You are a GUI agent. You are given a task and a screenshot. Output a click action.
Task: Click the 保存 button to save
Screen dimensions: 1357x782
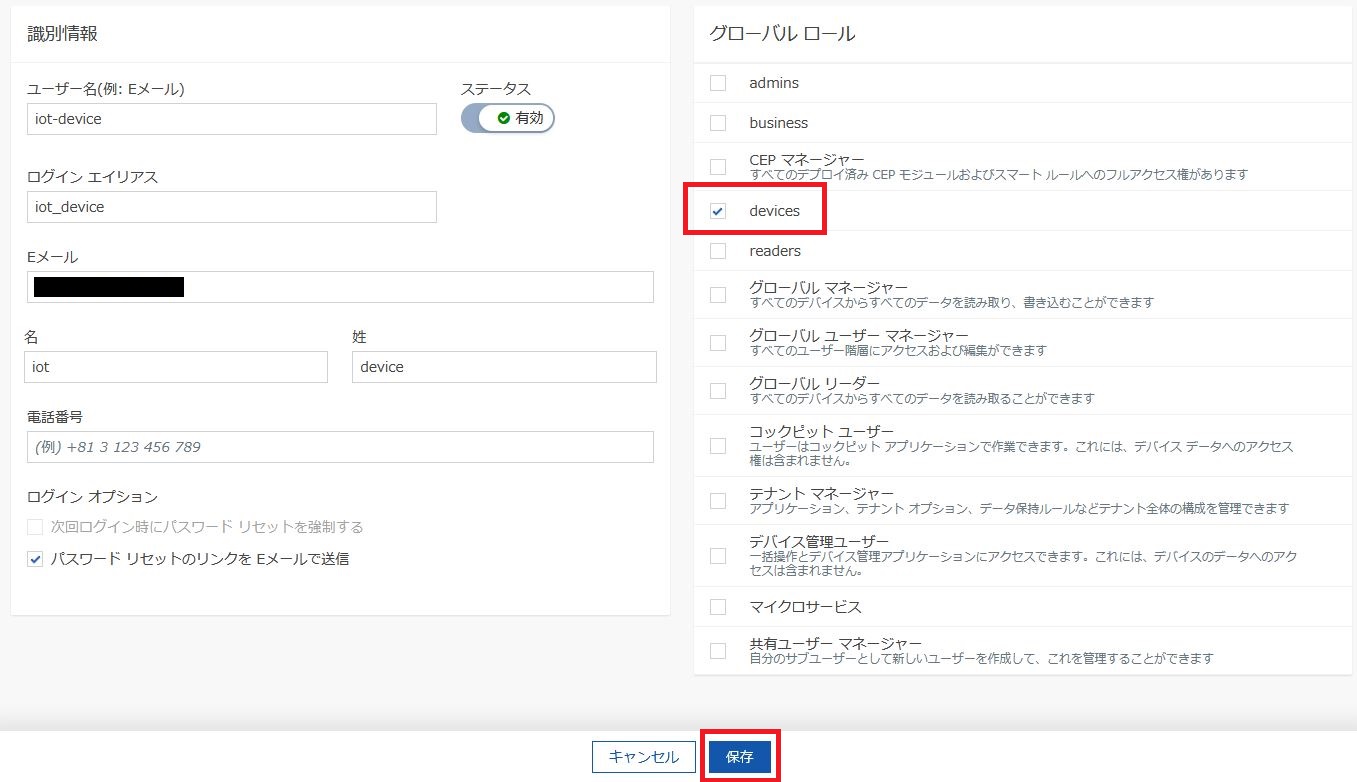pyautogui.click(x=739, y=757)
